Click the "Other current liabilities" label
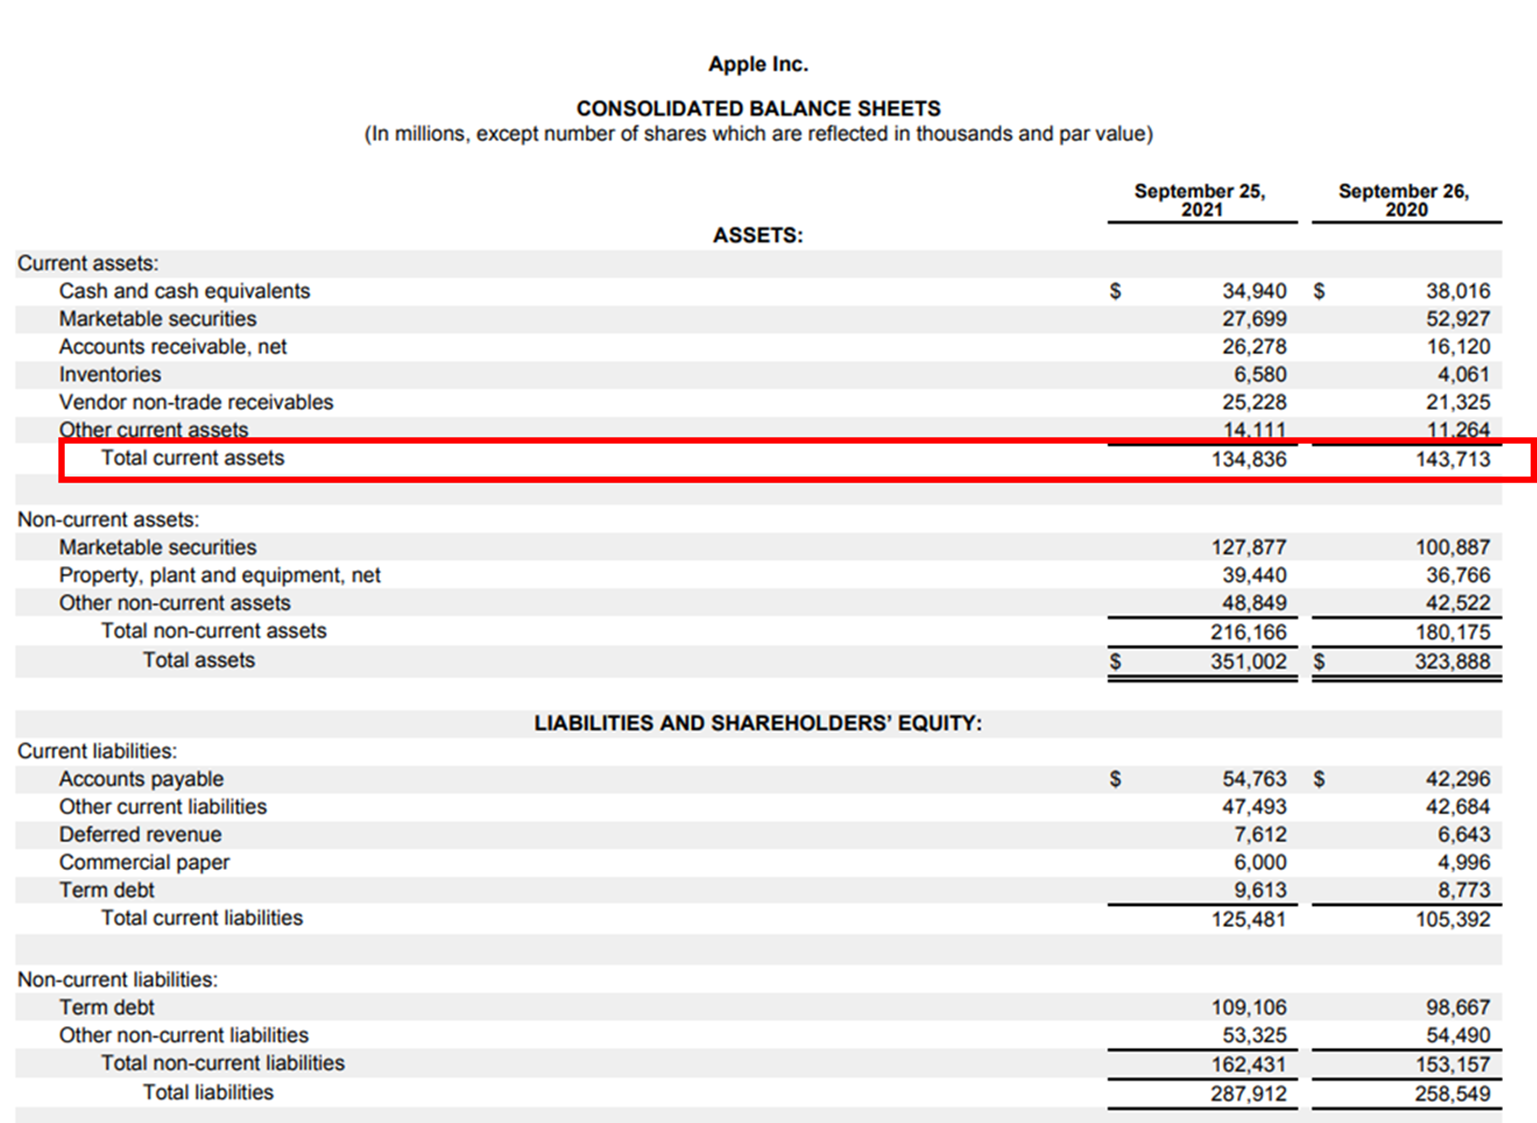This screenshot has height=1123, width=1537. [163, 807]
